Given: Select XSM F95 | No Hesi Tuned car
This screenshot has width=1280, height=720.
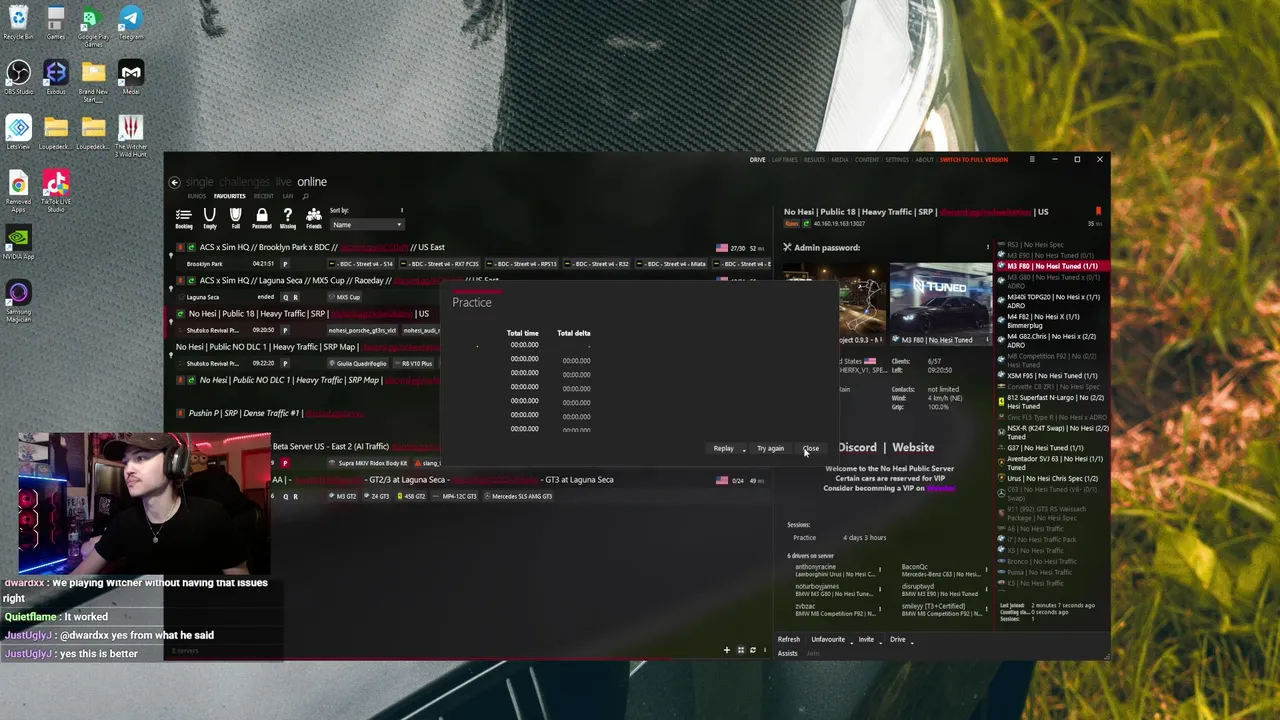Looking at the screenshot, I should click(x=1053, y=375).
